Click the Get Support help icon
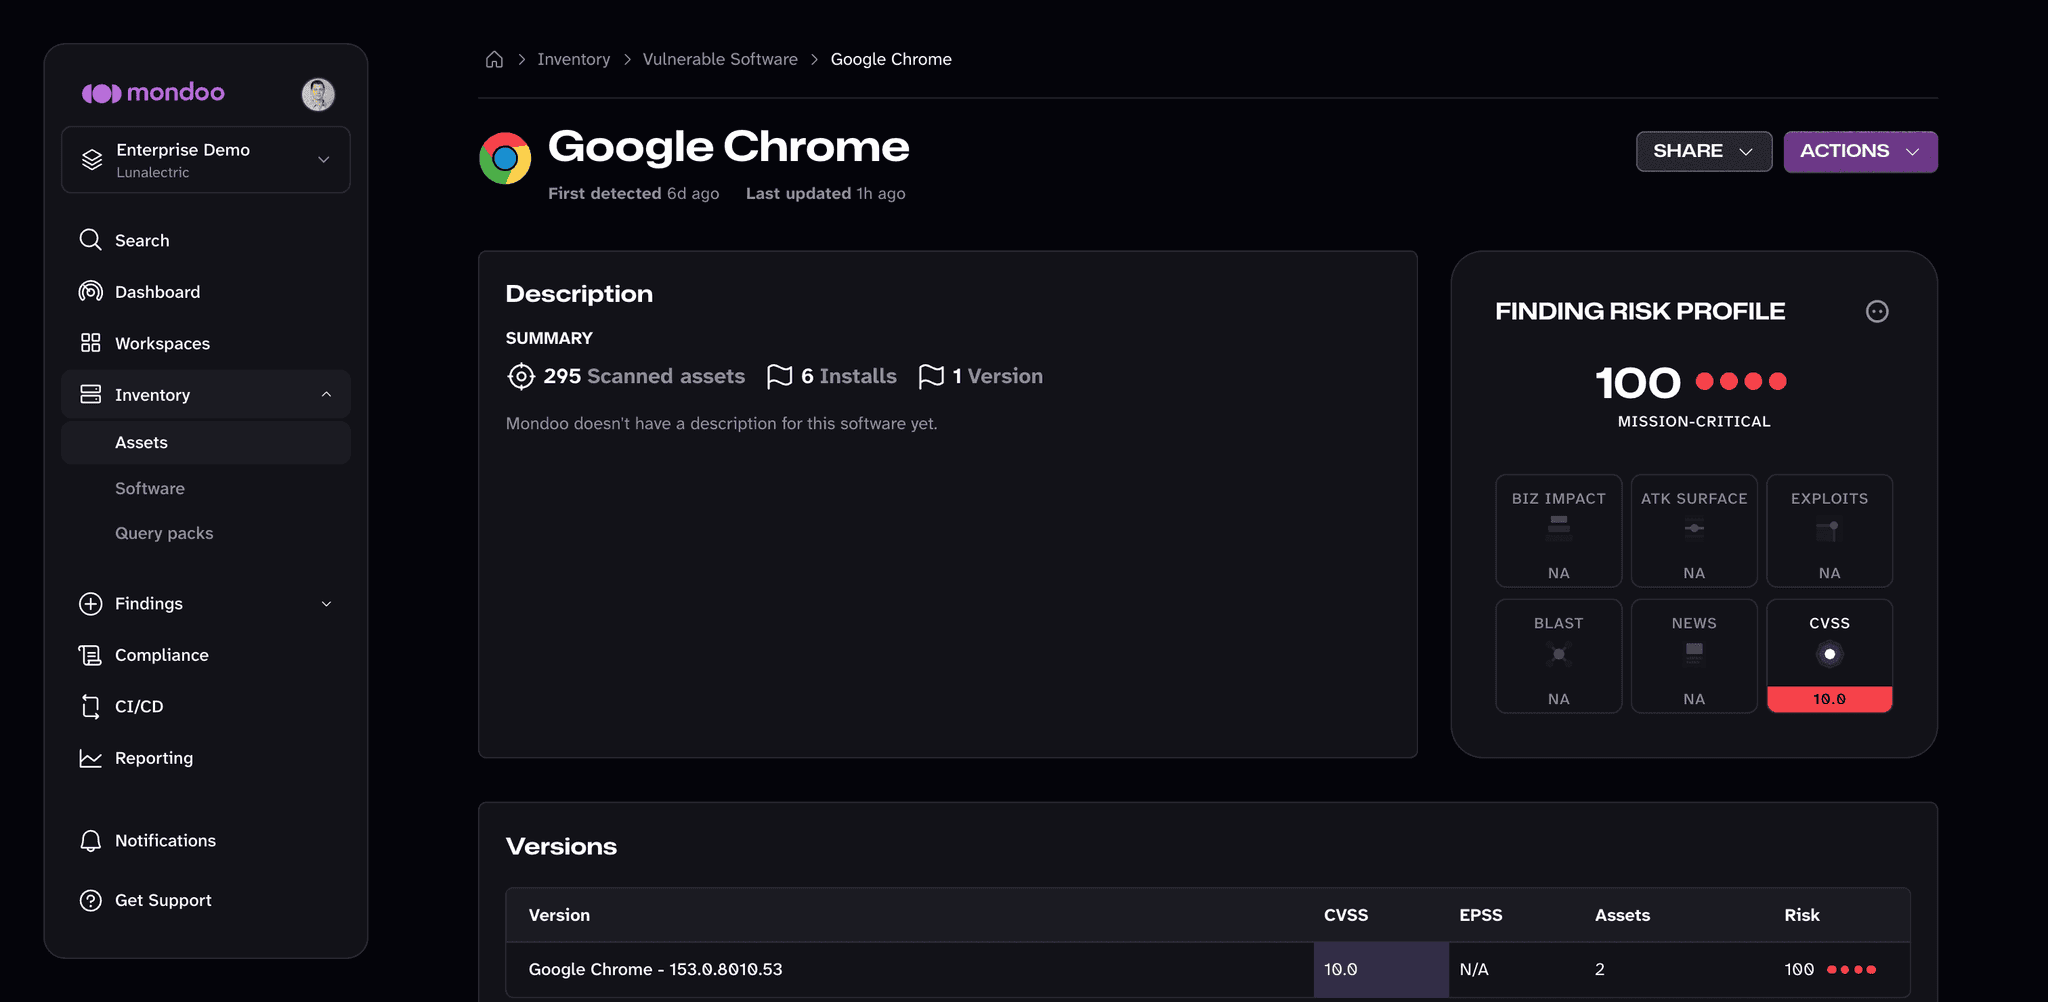This screenshot has width=2048, height=1002. (x=90, y=900)
